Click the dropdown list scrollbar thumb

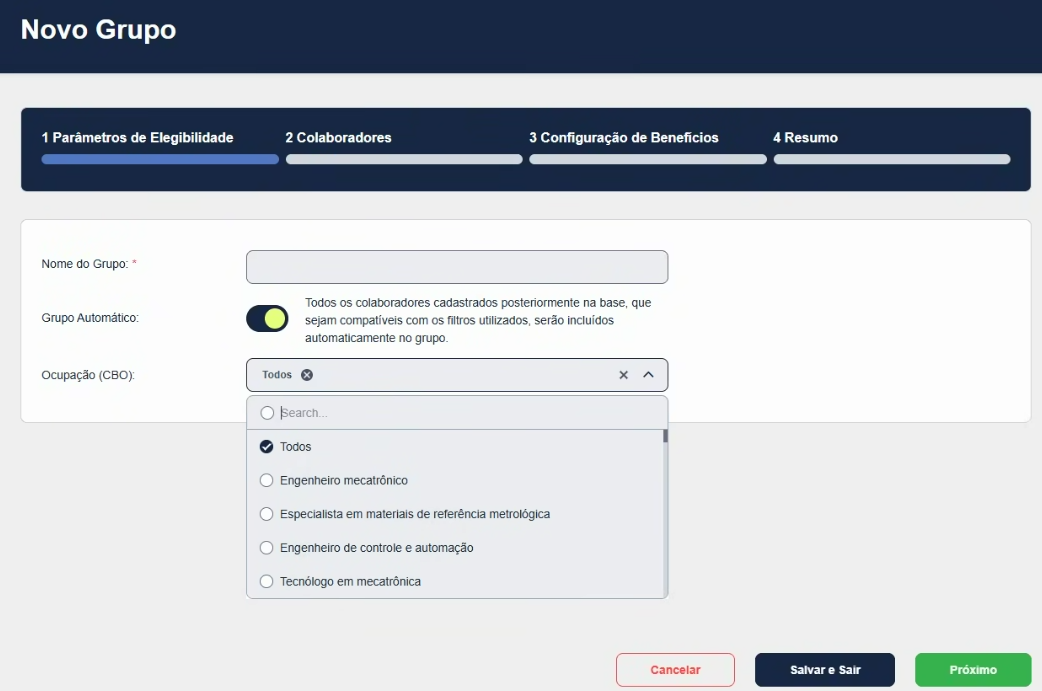coord(665,436)
